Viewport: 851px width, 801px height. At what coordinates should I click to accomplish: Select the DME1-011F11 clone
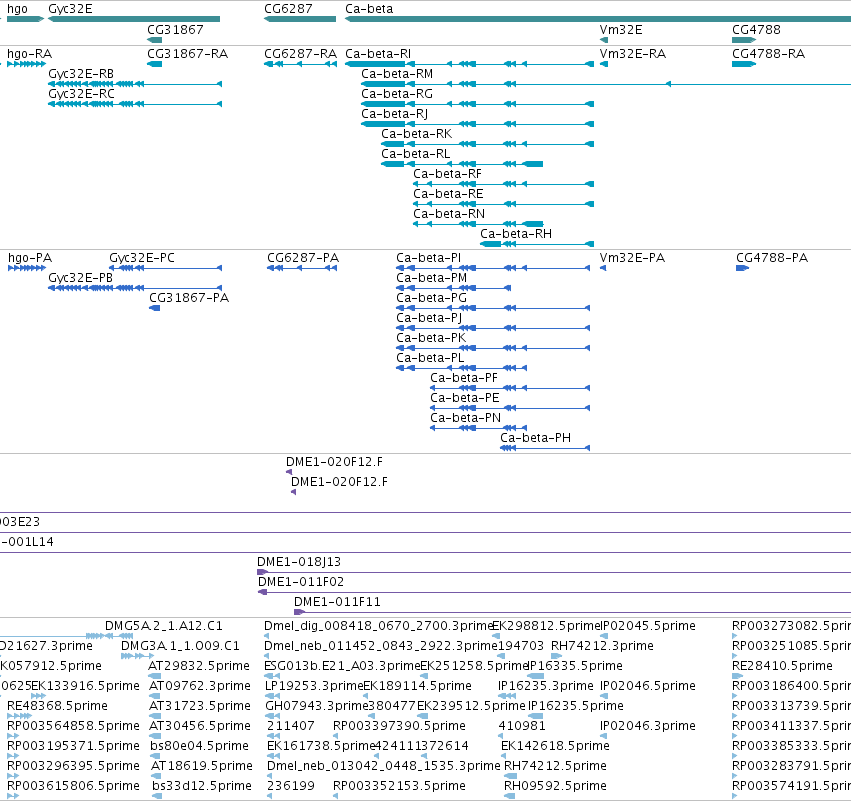pos(572,613)
